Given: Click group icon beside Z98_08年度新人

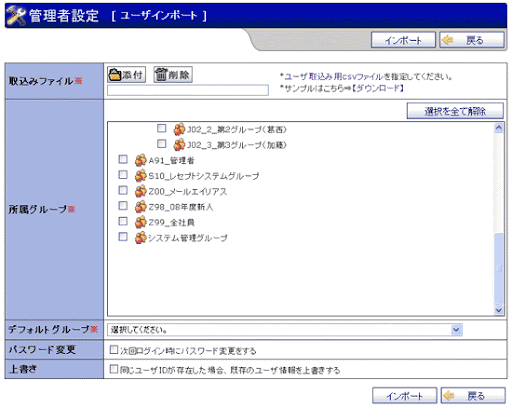Looking at the screenshot, I should point(141,206).
